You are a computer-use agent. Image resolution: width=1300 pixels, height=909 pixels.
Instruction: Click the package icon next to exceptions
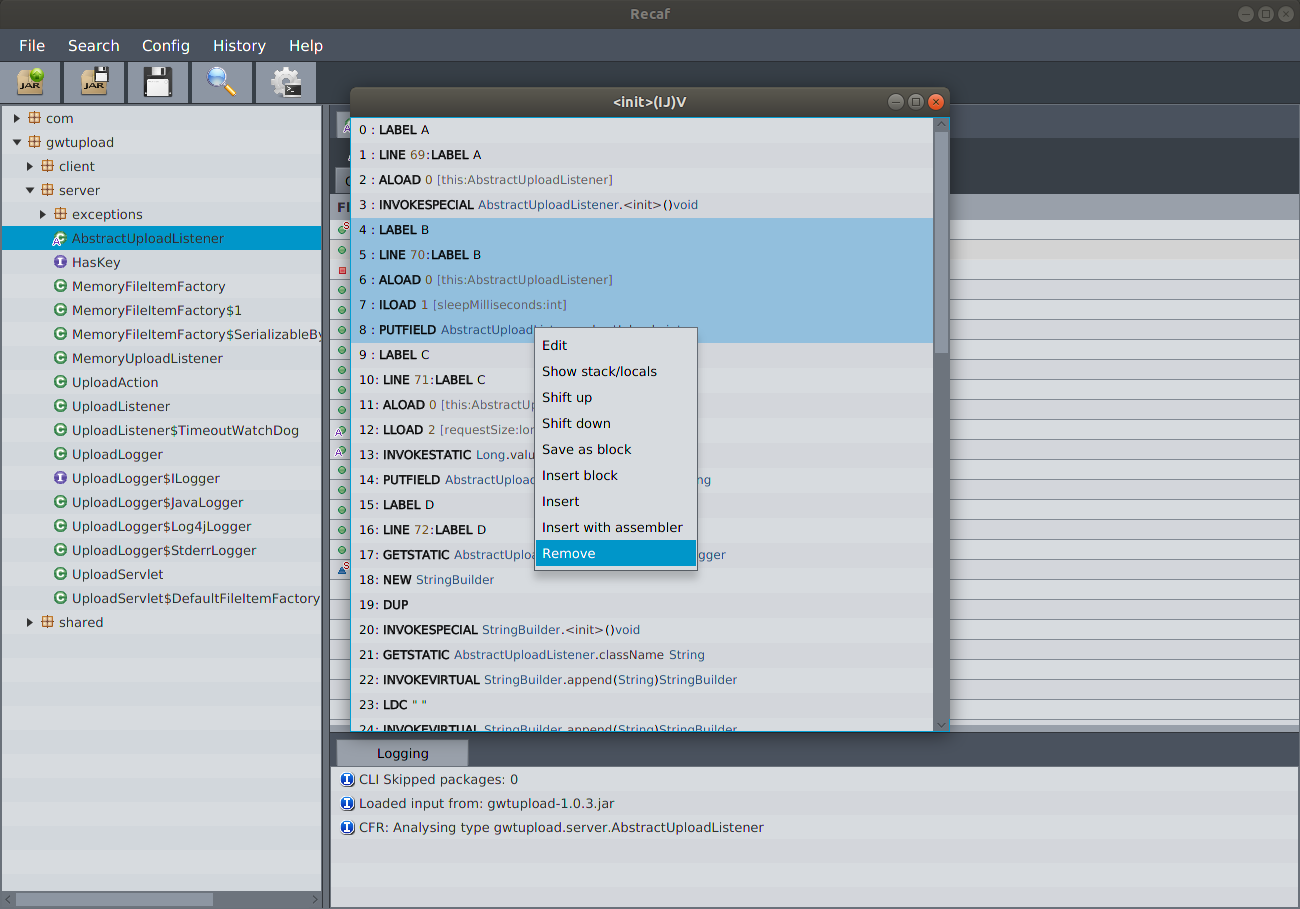pyautogui.click(x=60, y=214)
